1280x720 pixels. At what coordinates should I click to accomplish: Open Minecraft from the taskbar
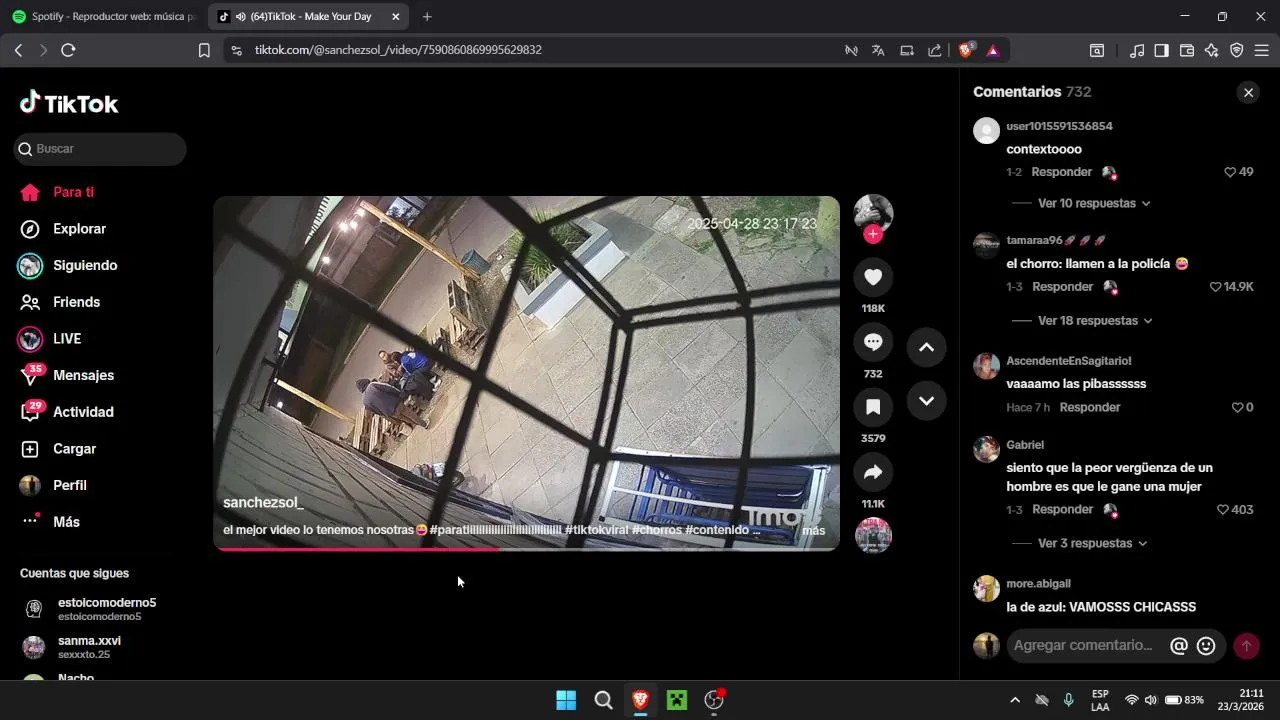click(x=677, y=700)
